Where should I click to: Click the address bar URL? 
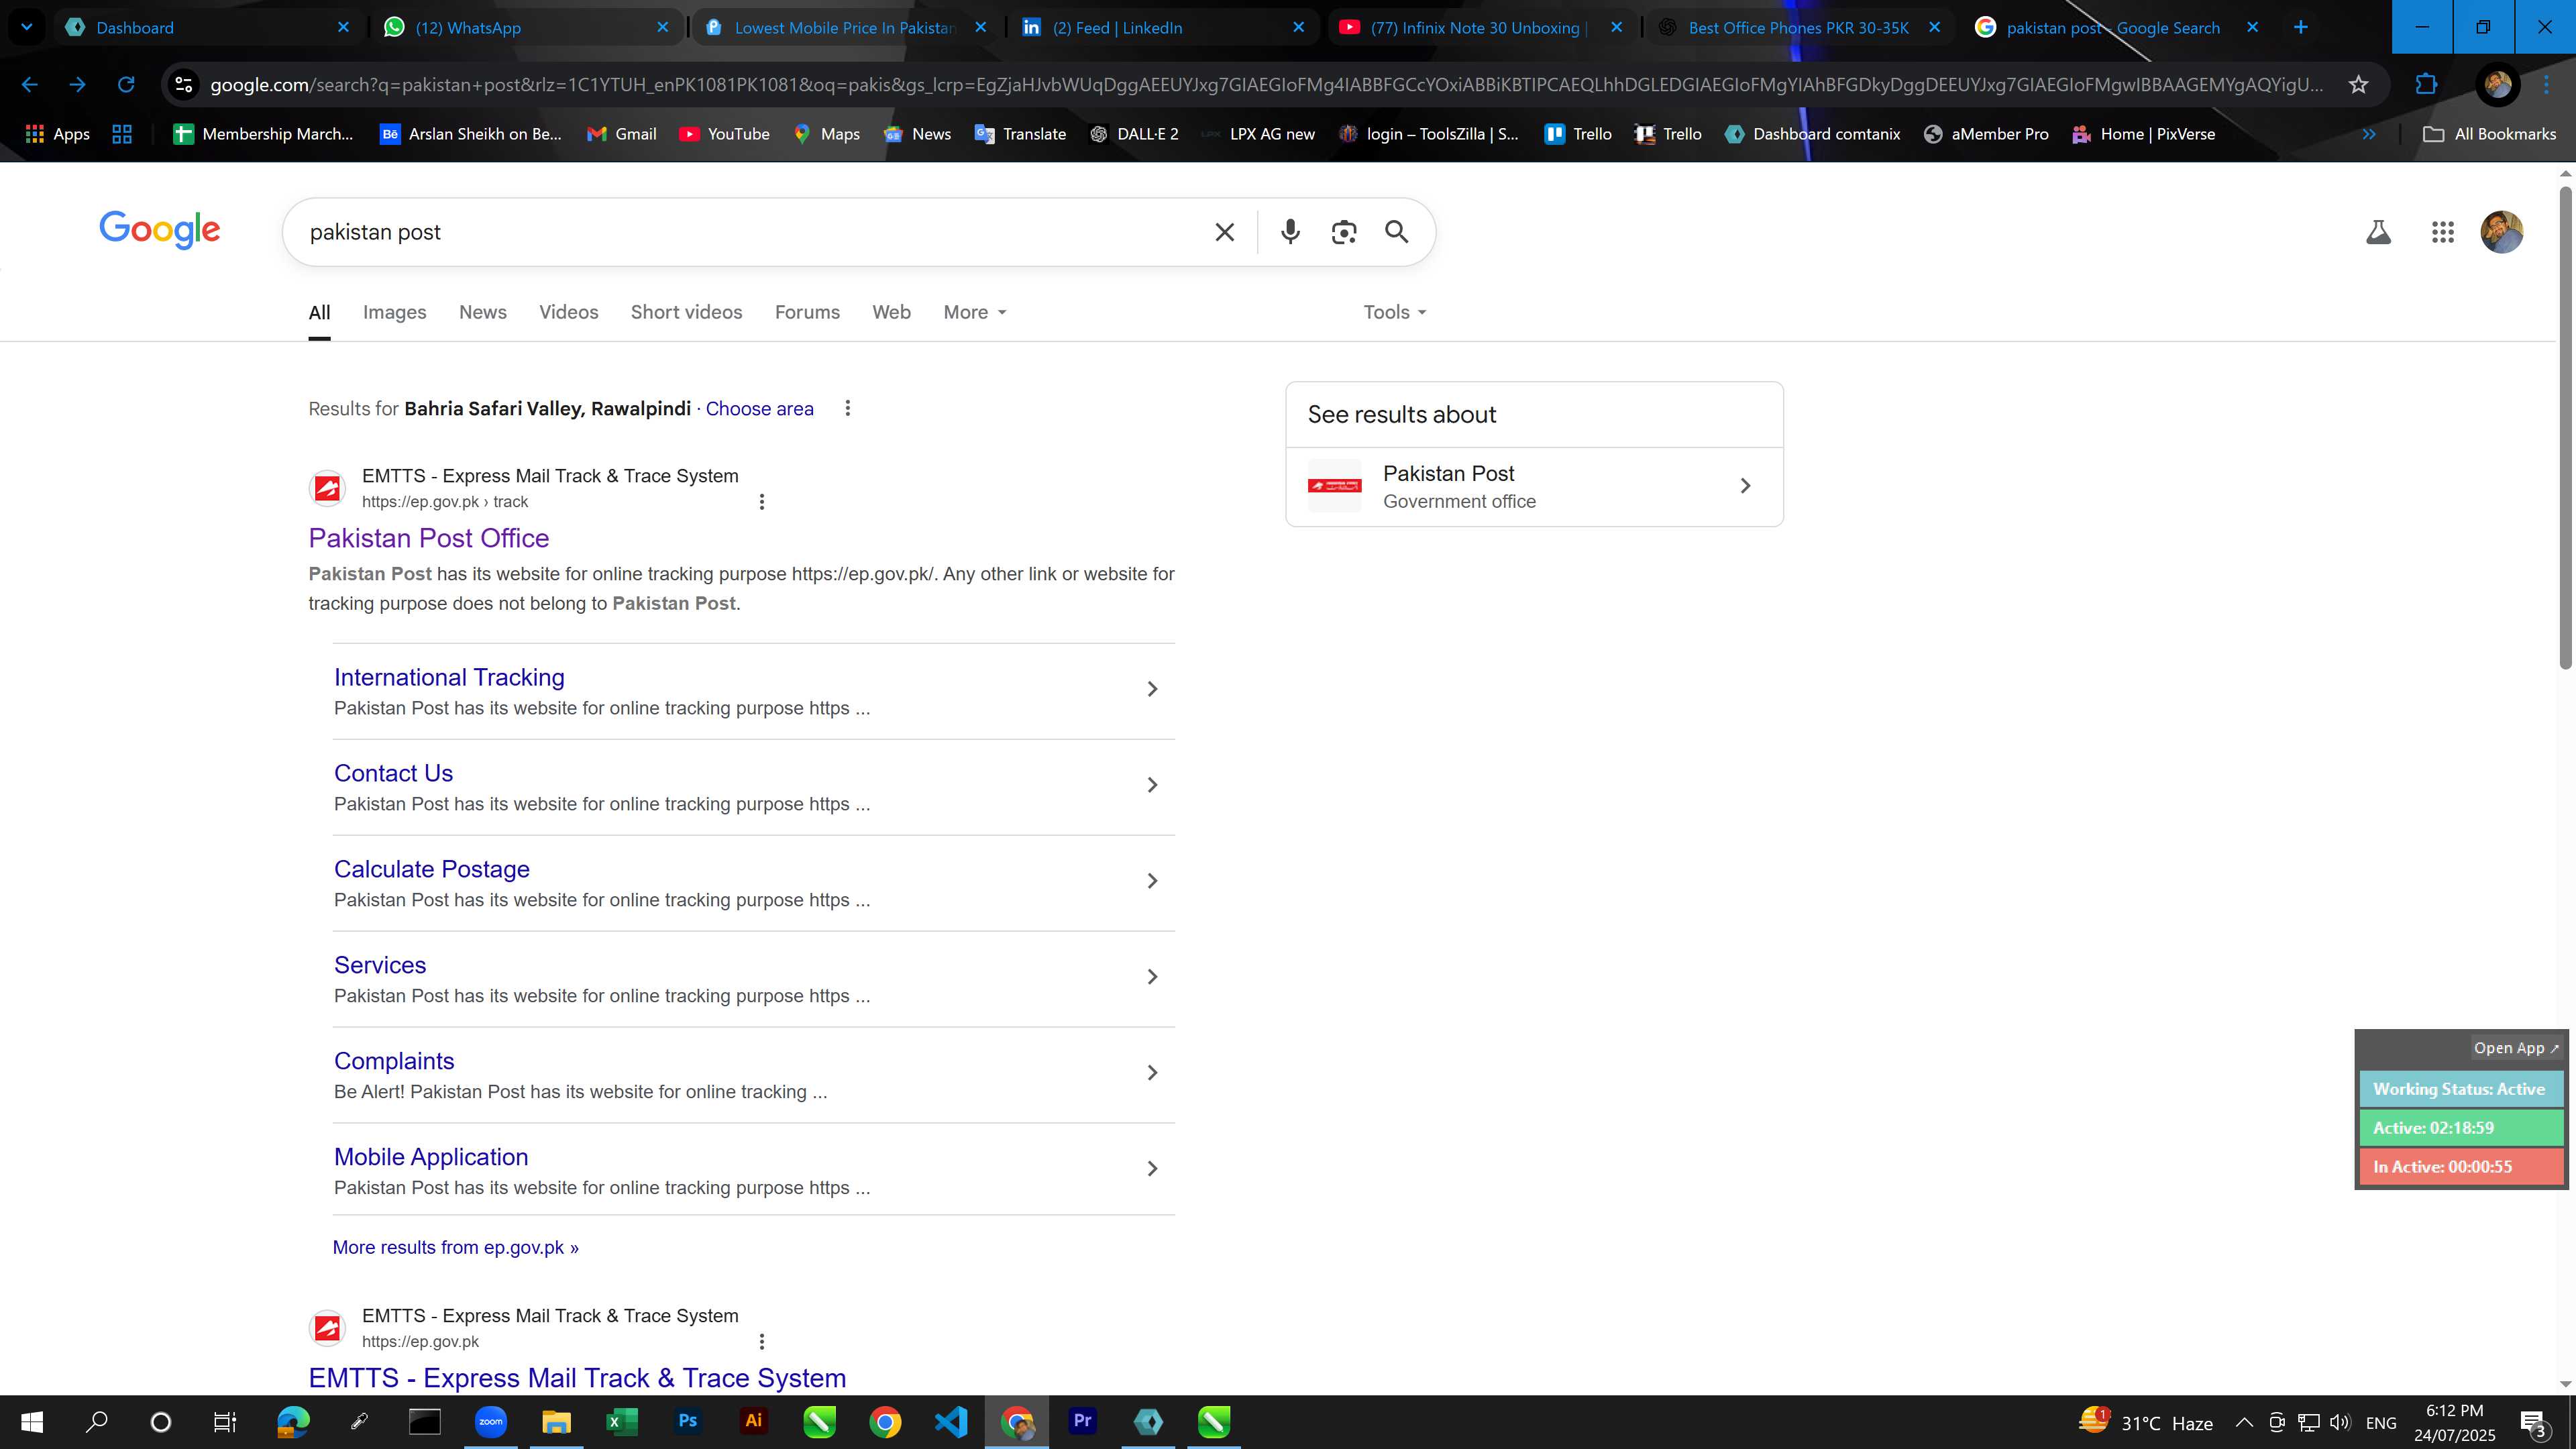click(x=1265, y=84)
